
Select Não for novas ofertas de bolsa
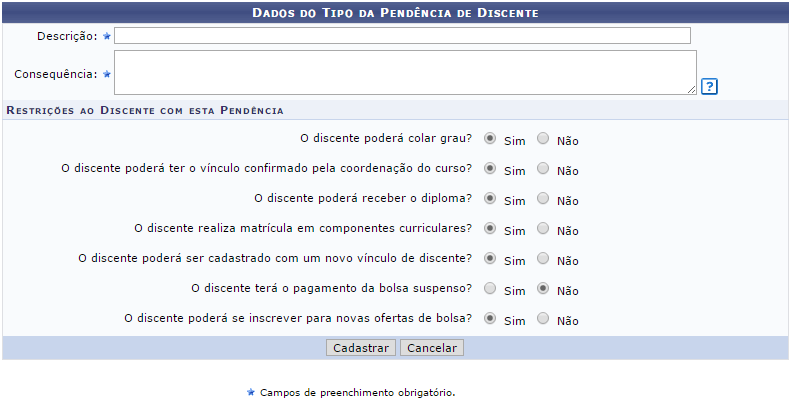[x=543, y=319]
